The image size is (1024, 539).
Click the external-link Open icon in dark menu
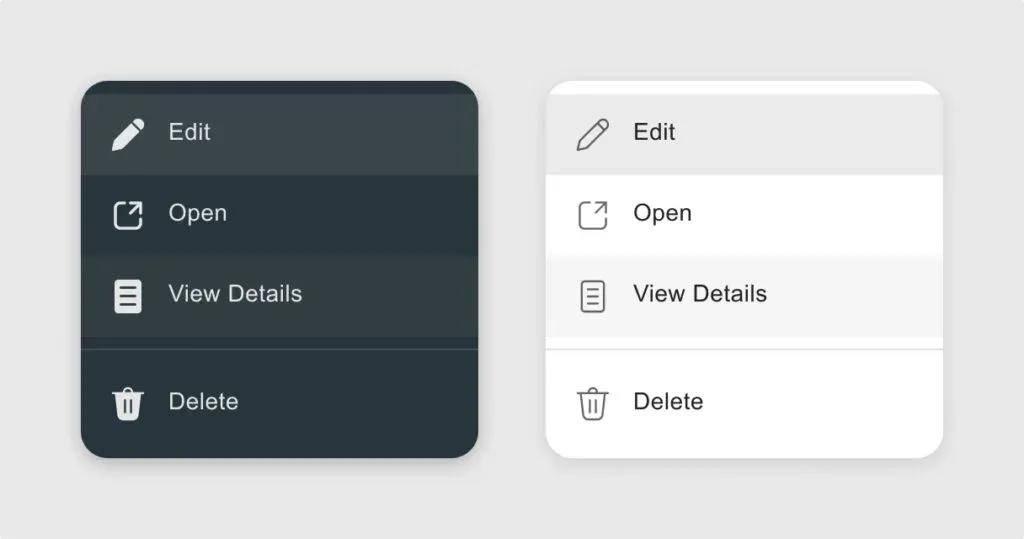pyautogui.click(x=128, y=215)
